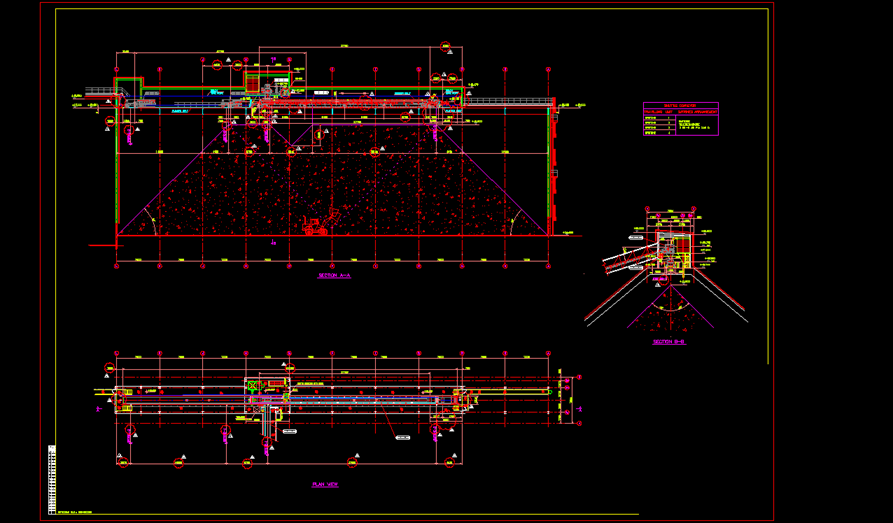Click the SECTION B-B title label
The image size is (893, 523).
click(x=667, y=342)
